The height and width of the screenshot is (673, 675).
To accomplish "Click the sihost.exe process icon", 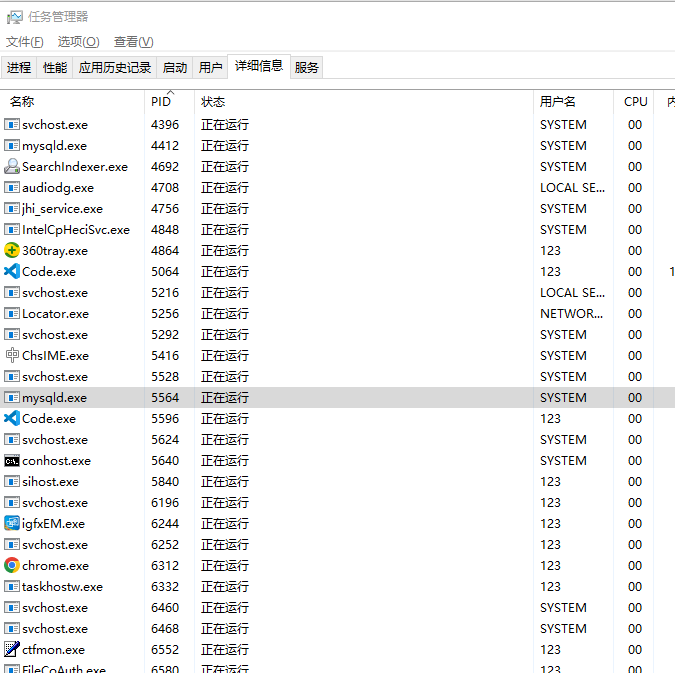I will click(12, 481).
